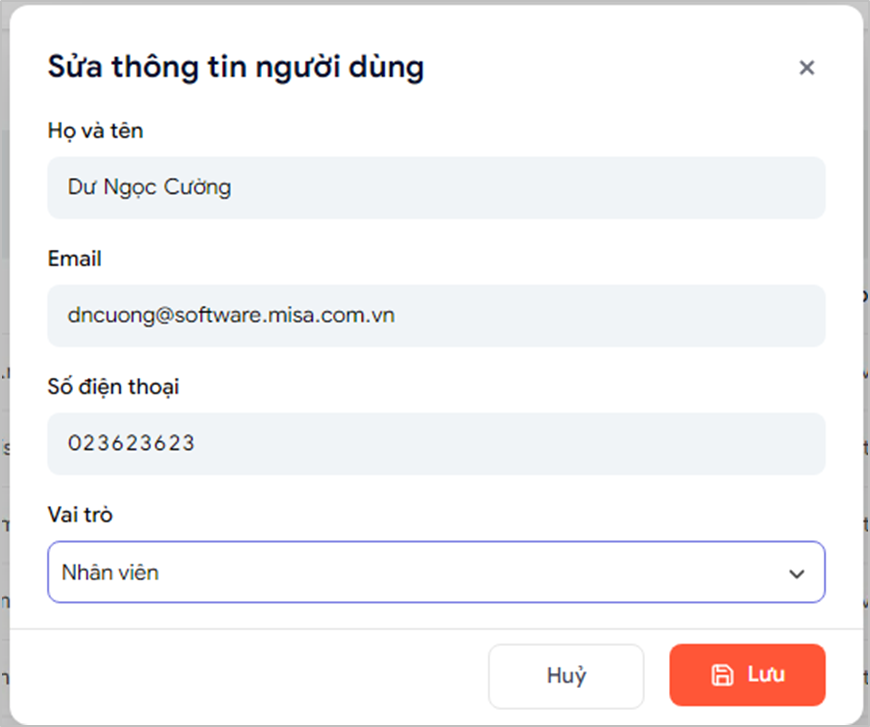Open the Vai trò role dropdown
This screenshot has width=870, height=727.
[x=436, y=572]
